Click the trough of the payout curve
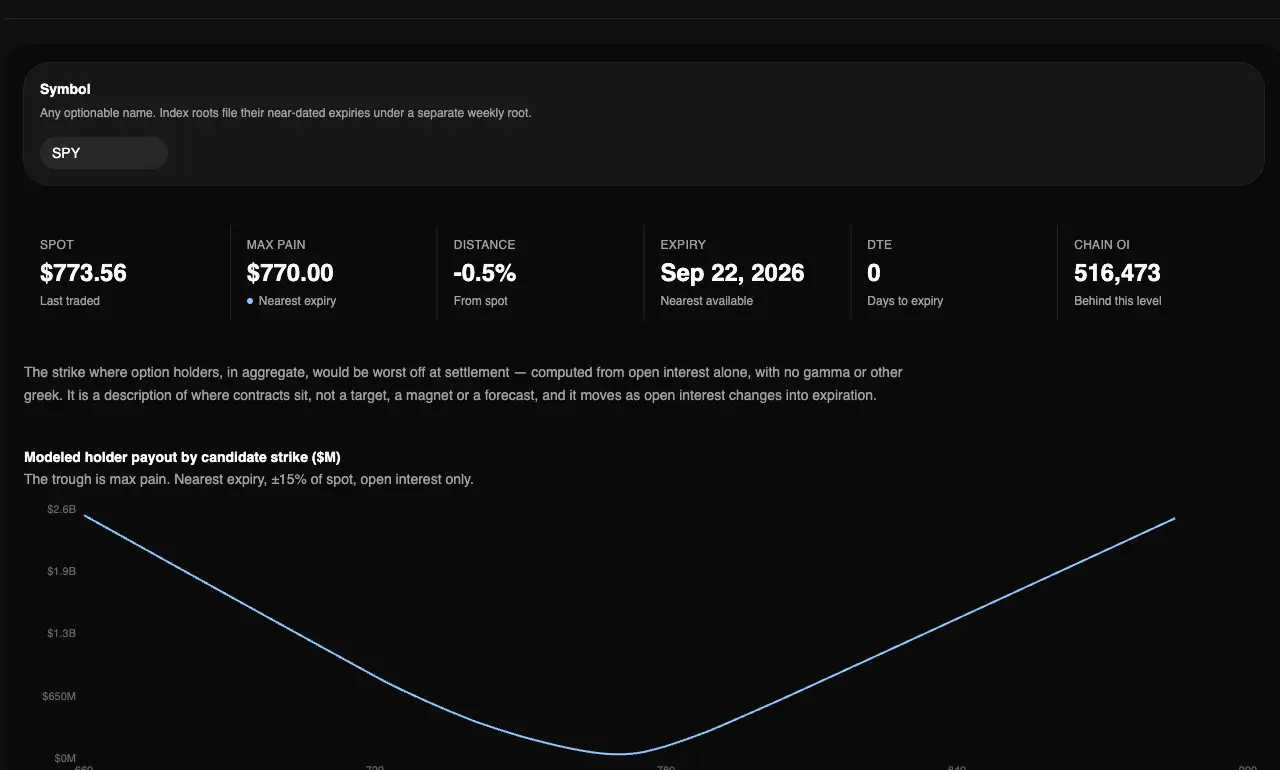The height and width of the screenshot is (770, 1280). 622,753
